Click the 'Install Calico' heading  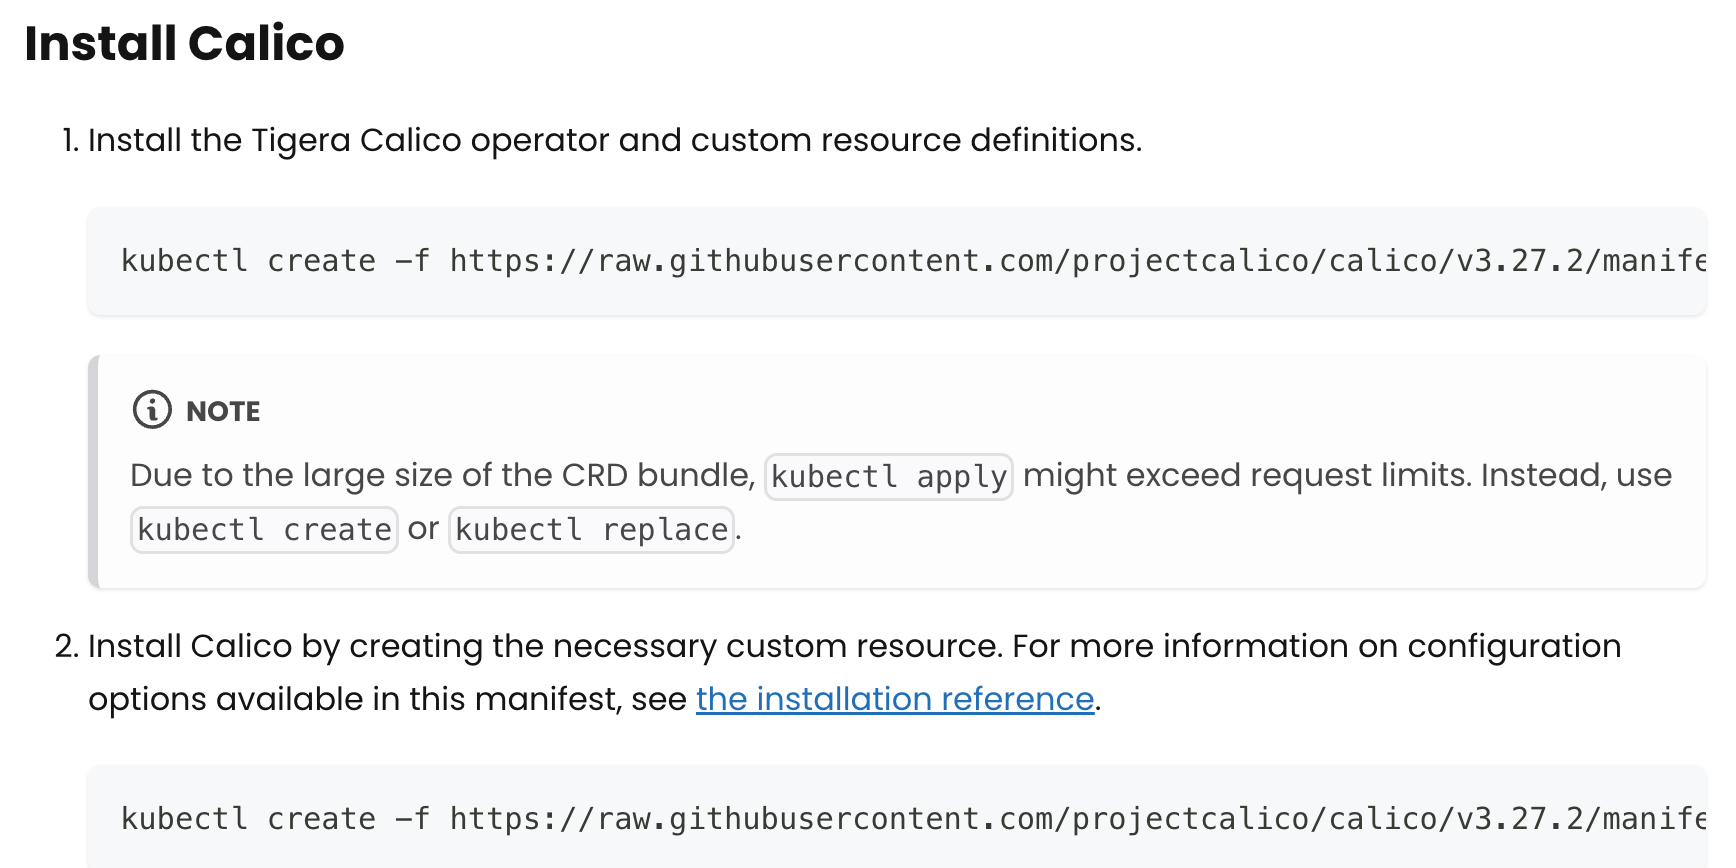click(x=184, y=44)
